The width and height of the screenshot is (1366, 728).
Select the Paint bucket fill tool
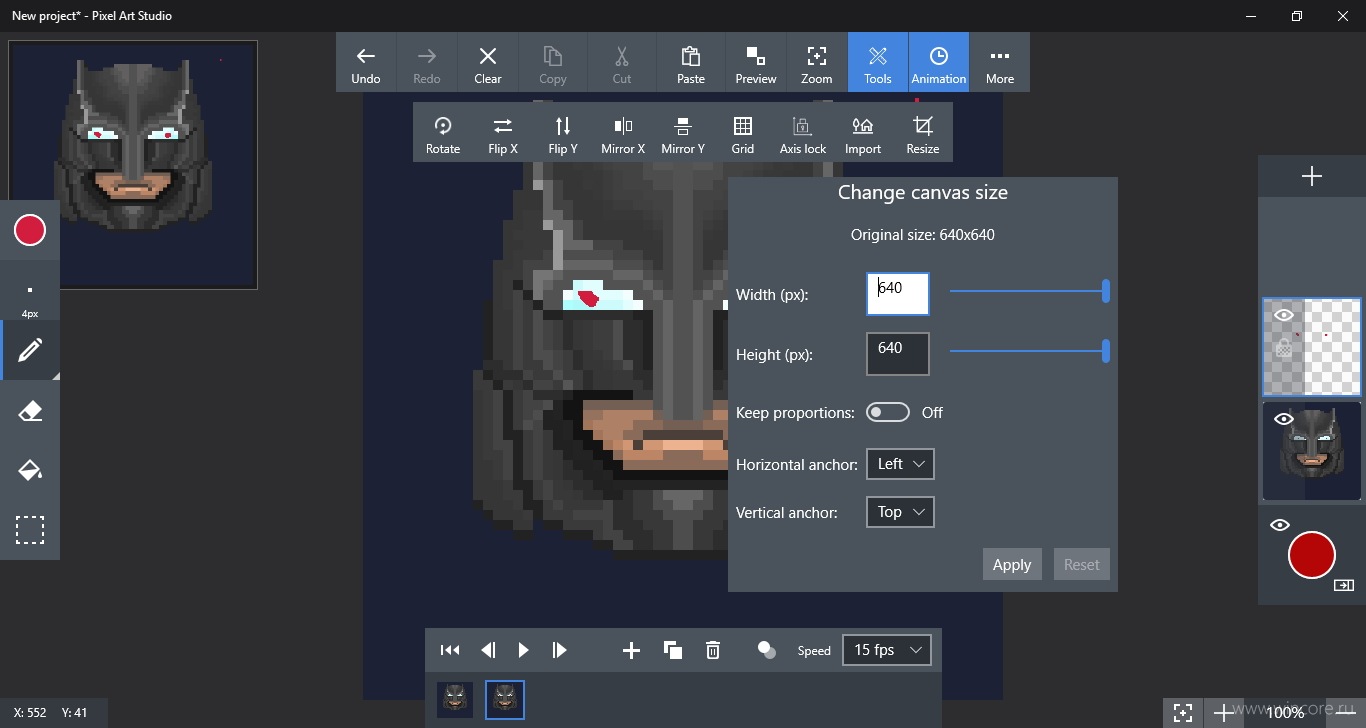30,470
